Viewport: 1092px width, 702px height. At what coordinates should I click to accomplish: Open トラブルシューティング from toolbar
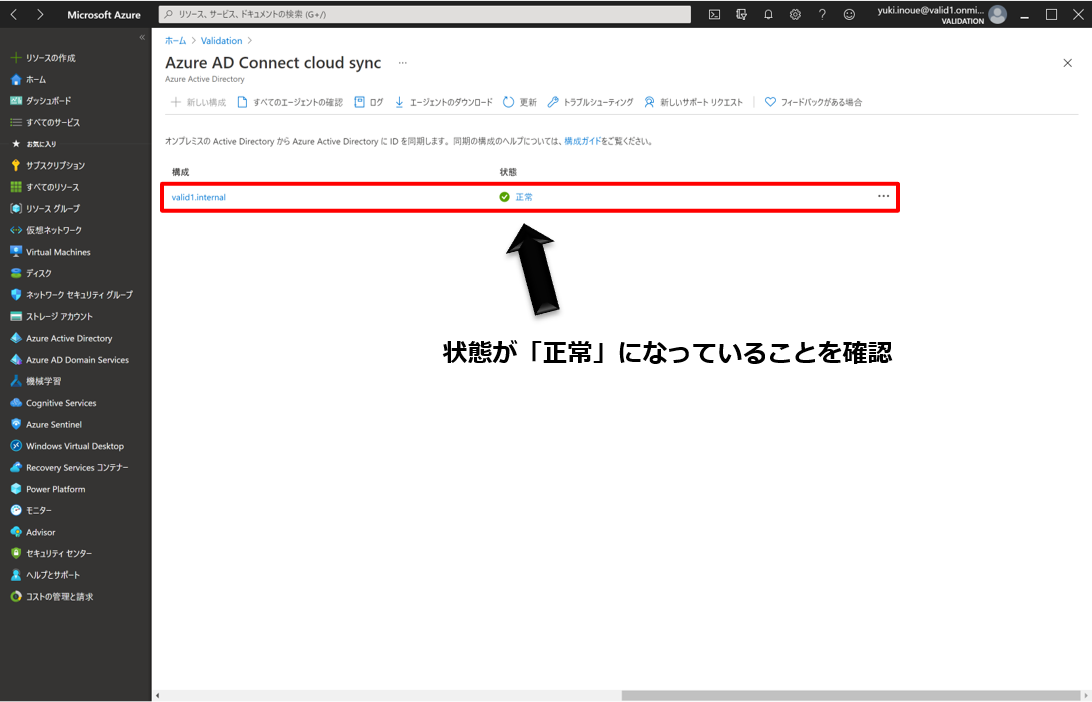pos(590,102)
